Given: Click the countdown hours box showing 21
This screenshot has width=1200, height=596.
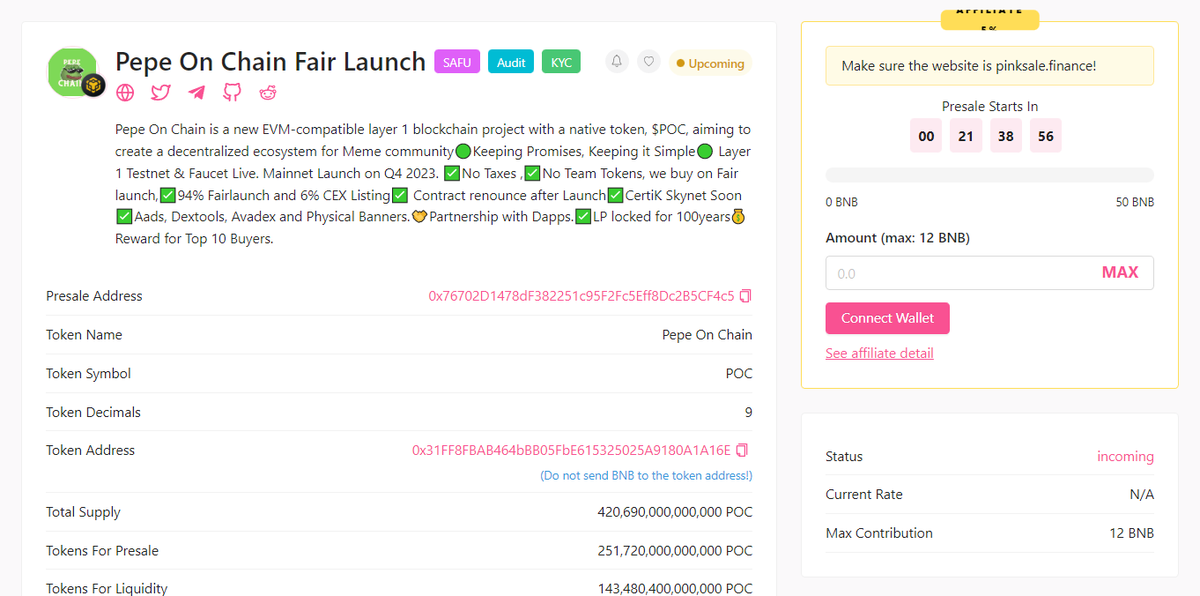Looking at the screenshot, I should coord(966,136).
